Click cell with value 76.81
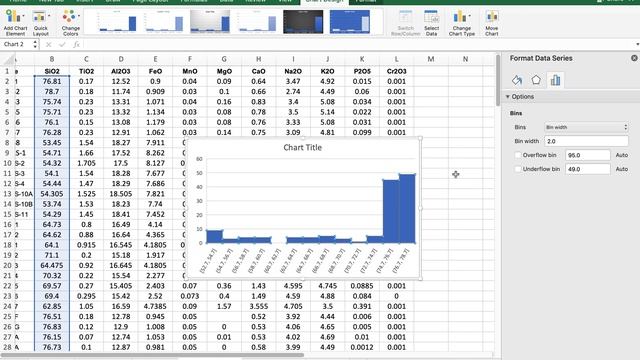Screen dimensions: 640x360 click(52, 81)
